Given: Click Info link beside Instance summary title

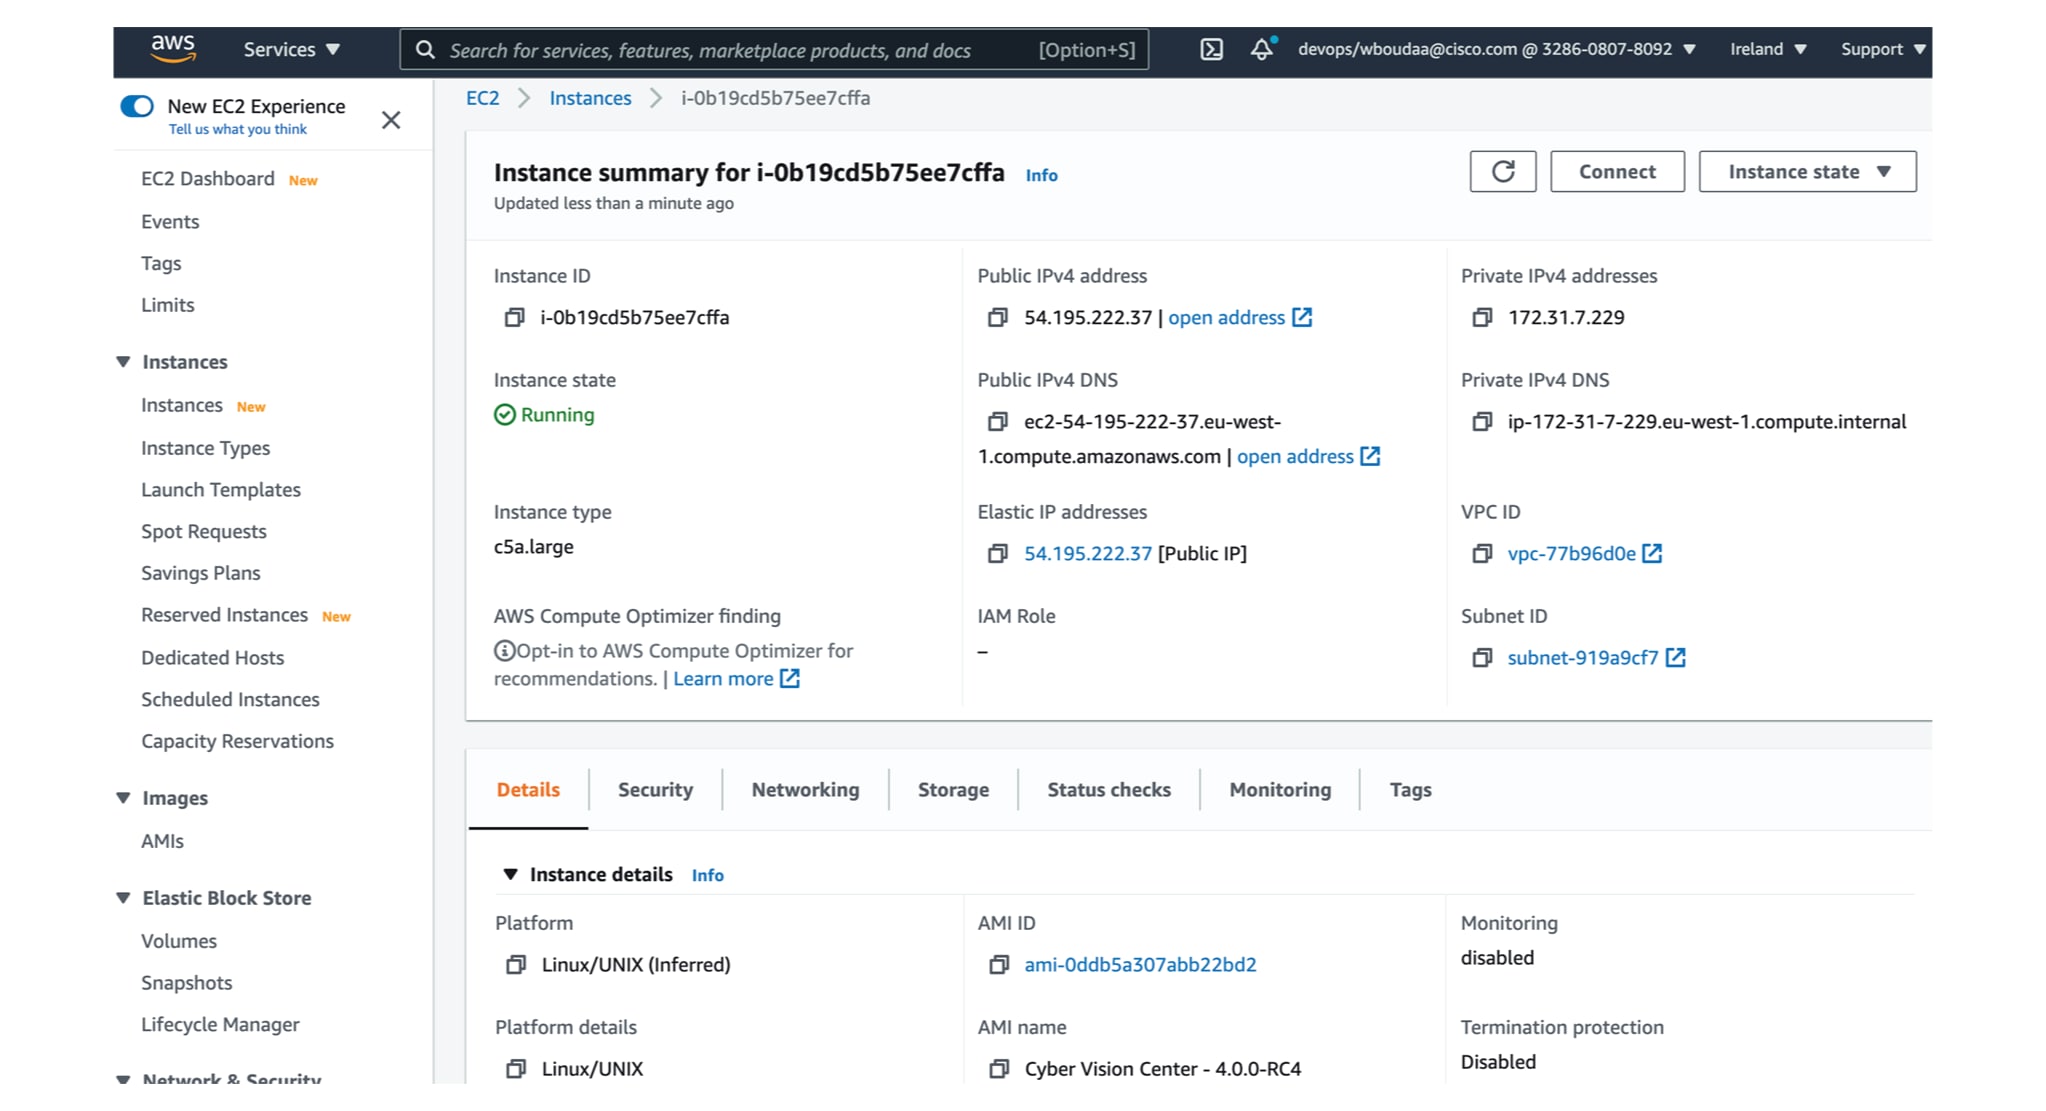Looking at the screenshot, I should 1041,175.
